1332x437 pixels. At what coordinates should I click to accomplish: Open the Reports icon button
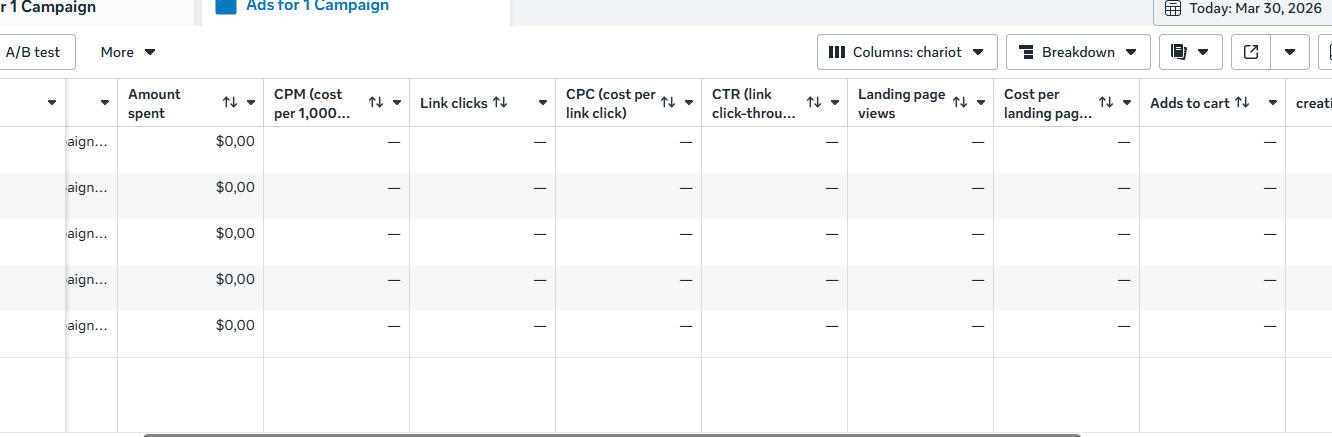coord(1190,52)
